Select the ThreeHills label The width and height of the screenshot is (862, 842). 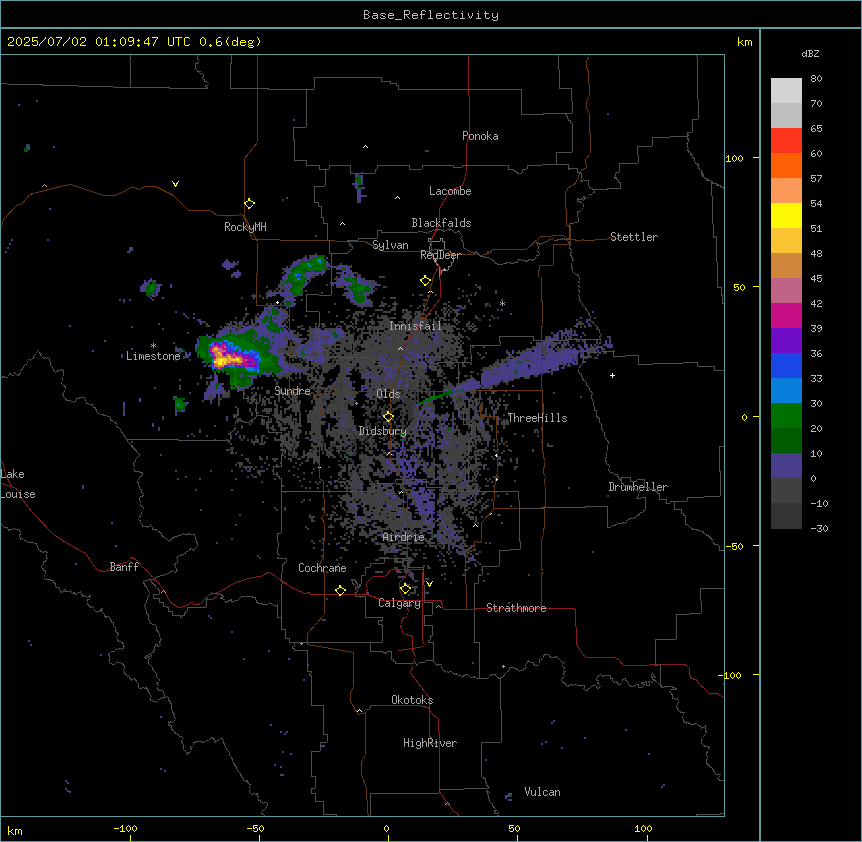pos(537,418)
